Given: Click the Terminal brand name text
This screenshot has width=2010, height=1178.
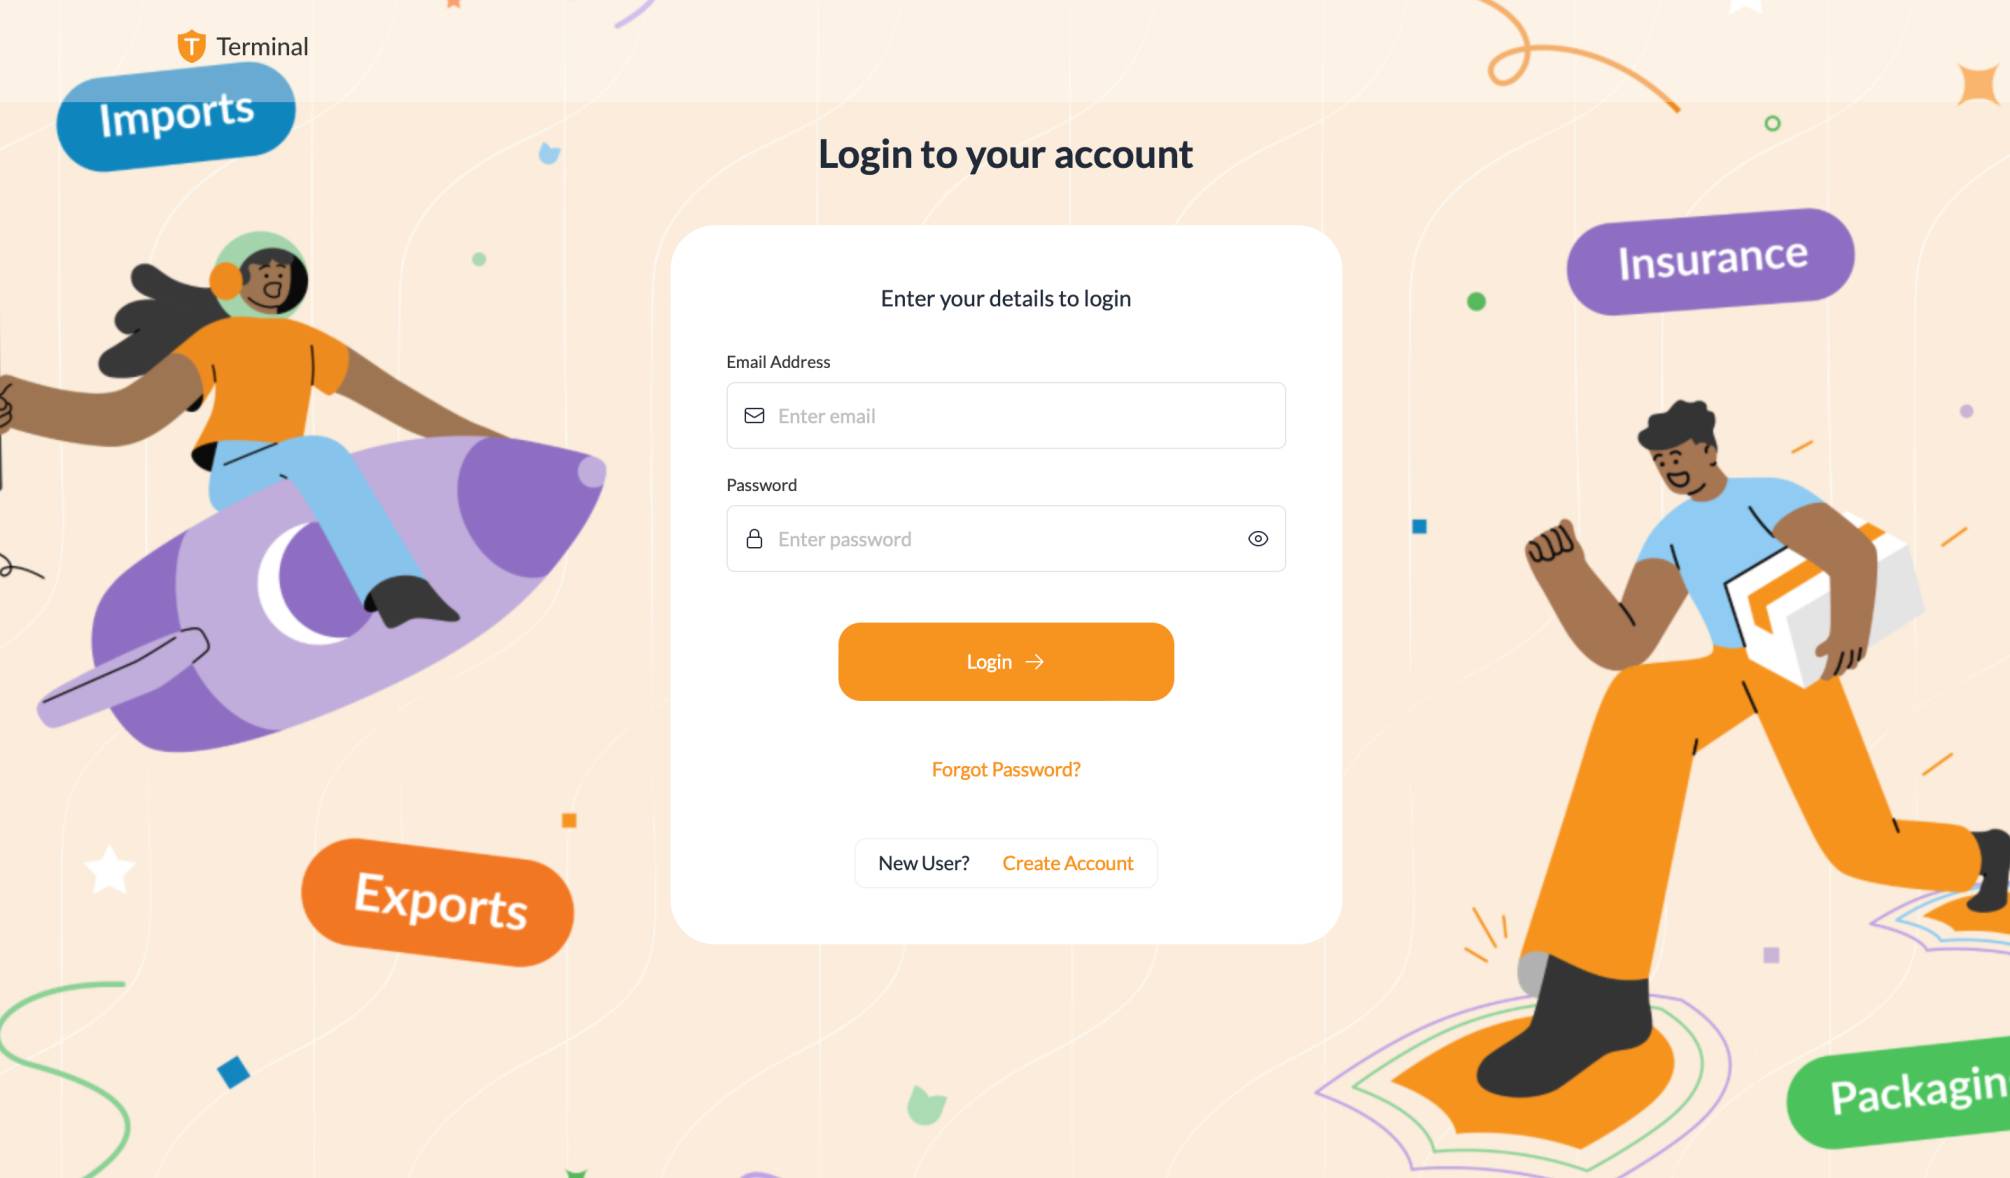Looking at the screenshot, I should click(x=262, y=47).
